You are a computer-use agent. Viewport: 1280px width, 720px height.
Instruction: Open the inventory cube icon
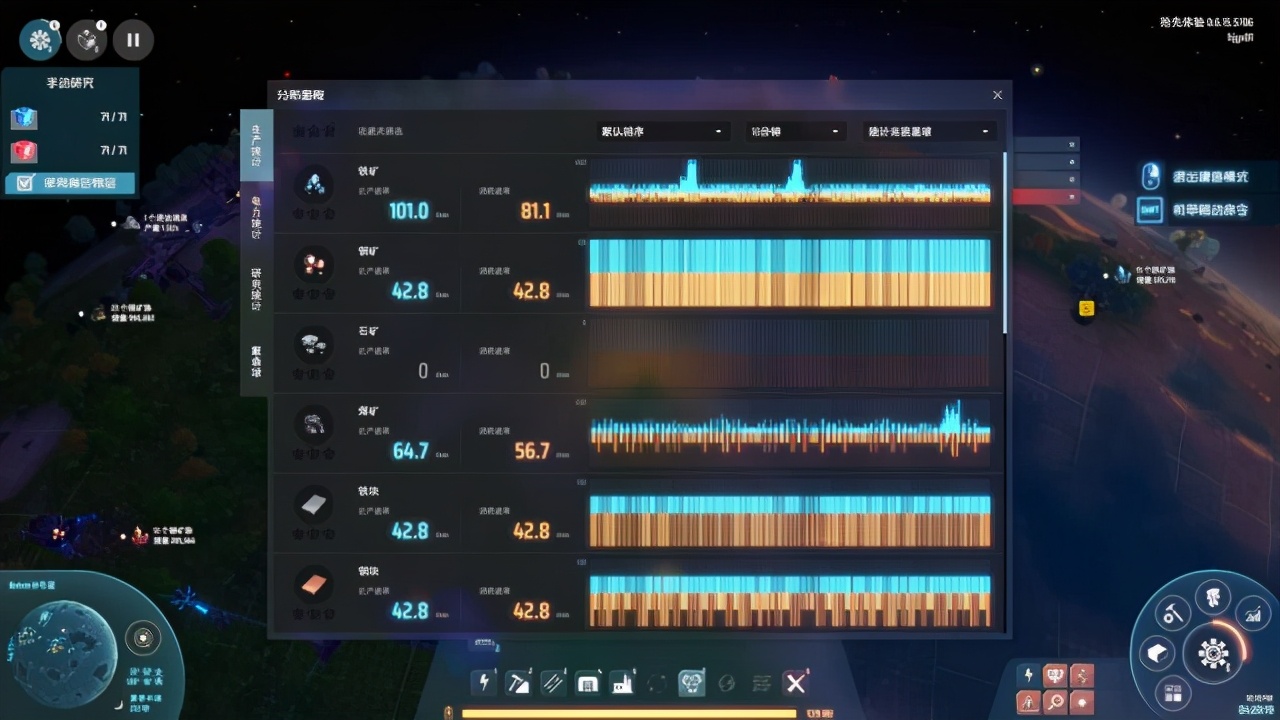(1157, 653)
